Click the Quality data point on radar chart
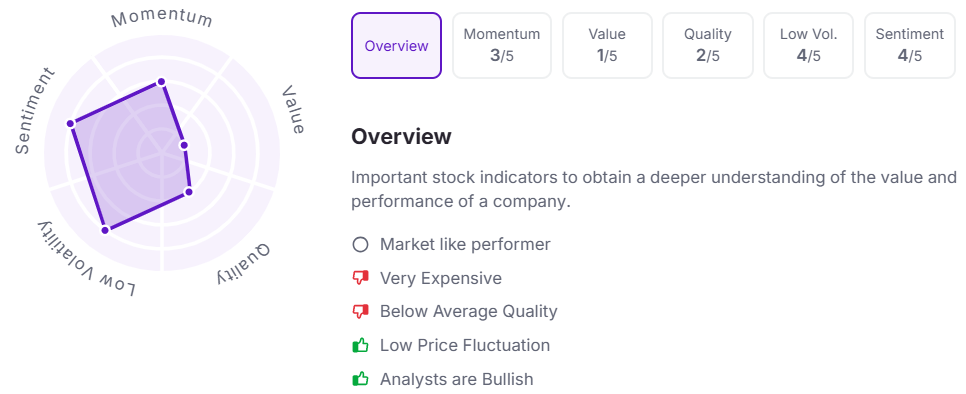Image resolution: width=966 pixels, height=394 pixels. pos(189,192)
